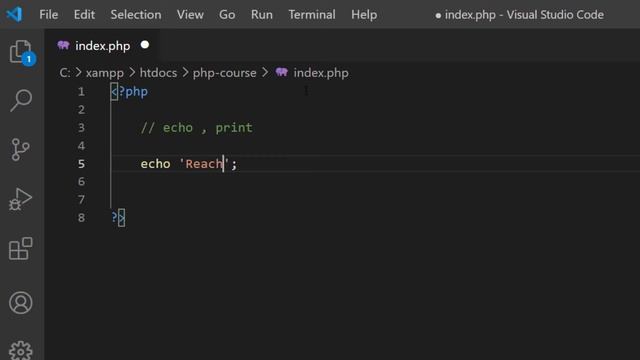This screenshot has width=640, height=360.
Task: Open the Manage gear icon
Action: (x=20, y=350)
